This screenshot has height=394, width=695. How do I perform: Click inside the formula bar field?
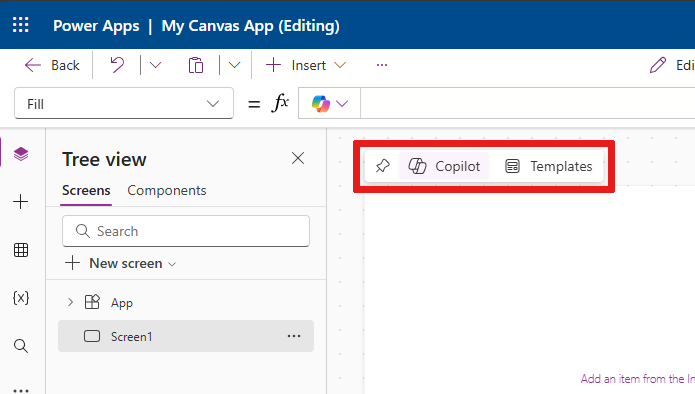pos(527,103)
